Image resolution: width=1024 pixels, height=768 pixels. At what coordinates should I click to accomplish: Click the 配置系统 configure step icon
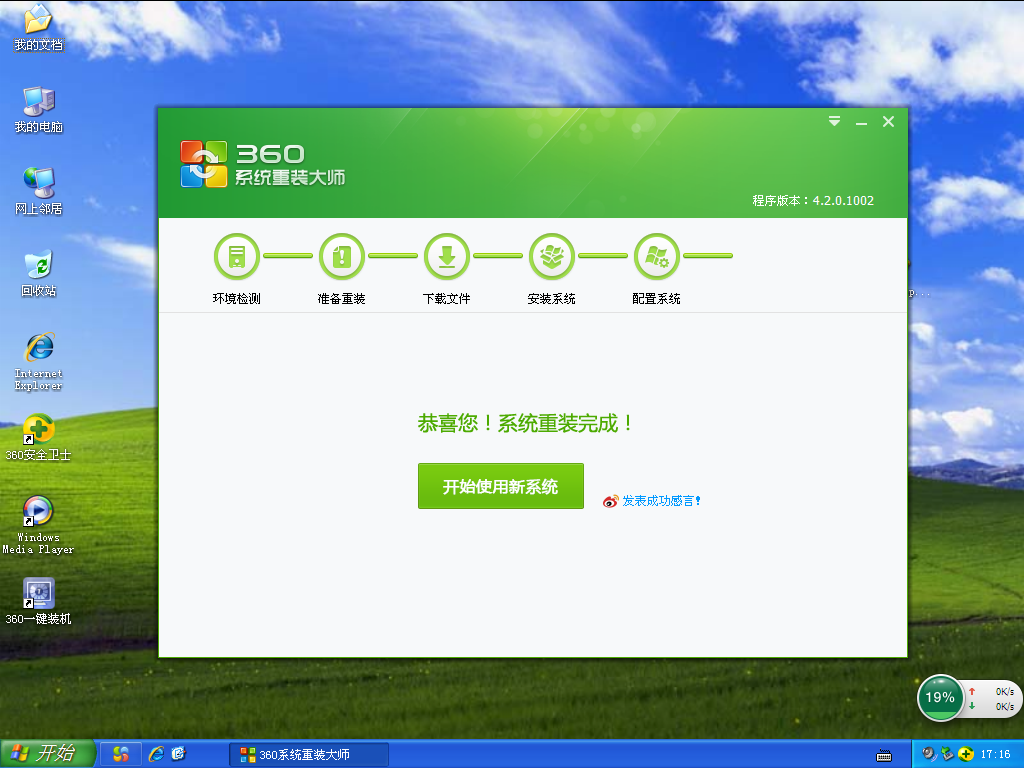pos(656,256)
